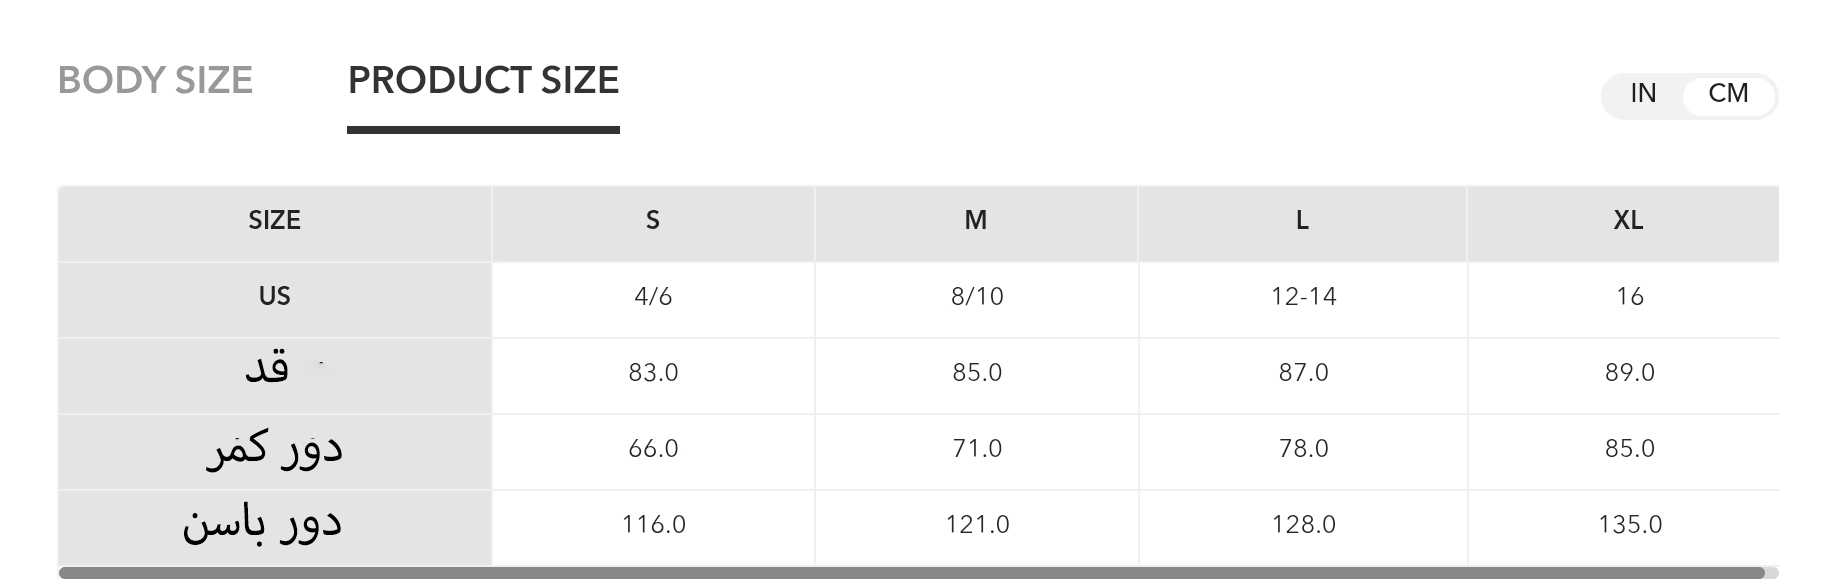Click the US size 12-14 cell

pyautogui.click(x=1303, y=297)
